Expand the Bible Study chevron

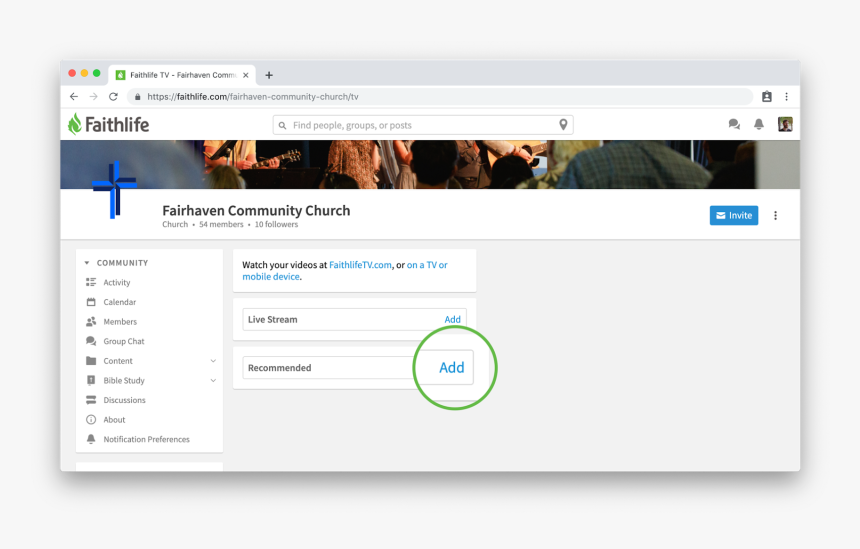(x=213, y=381)
